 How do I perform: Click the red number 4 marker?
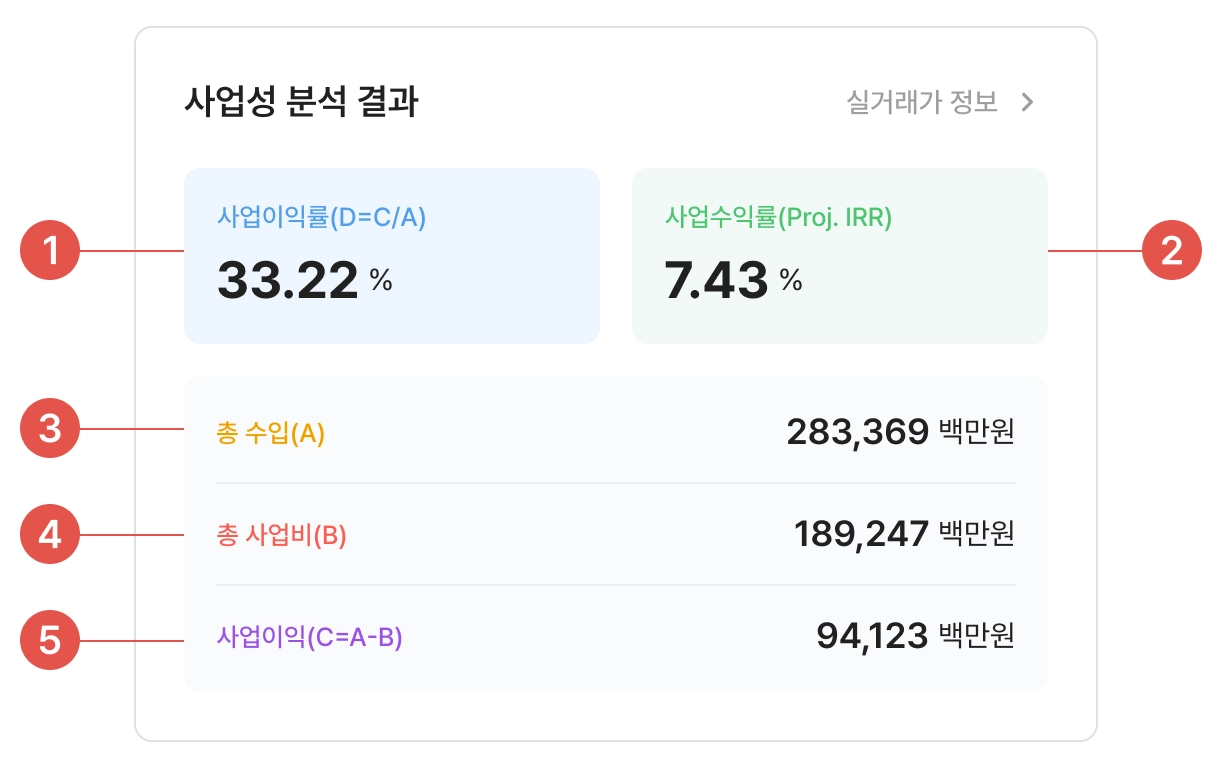[x=50, y=535]
